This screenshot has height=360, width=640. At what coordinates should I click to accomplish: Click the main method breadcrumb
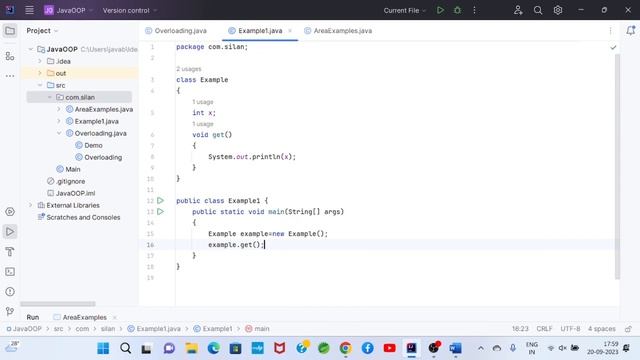[257, 329]
